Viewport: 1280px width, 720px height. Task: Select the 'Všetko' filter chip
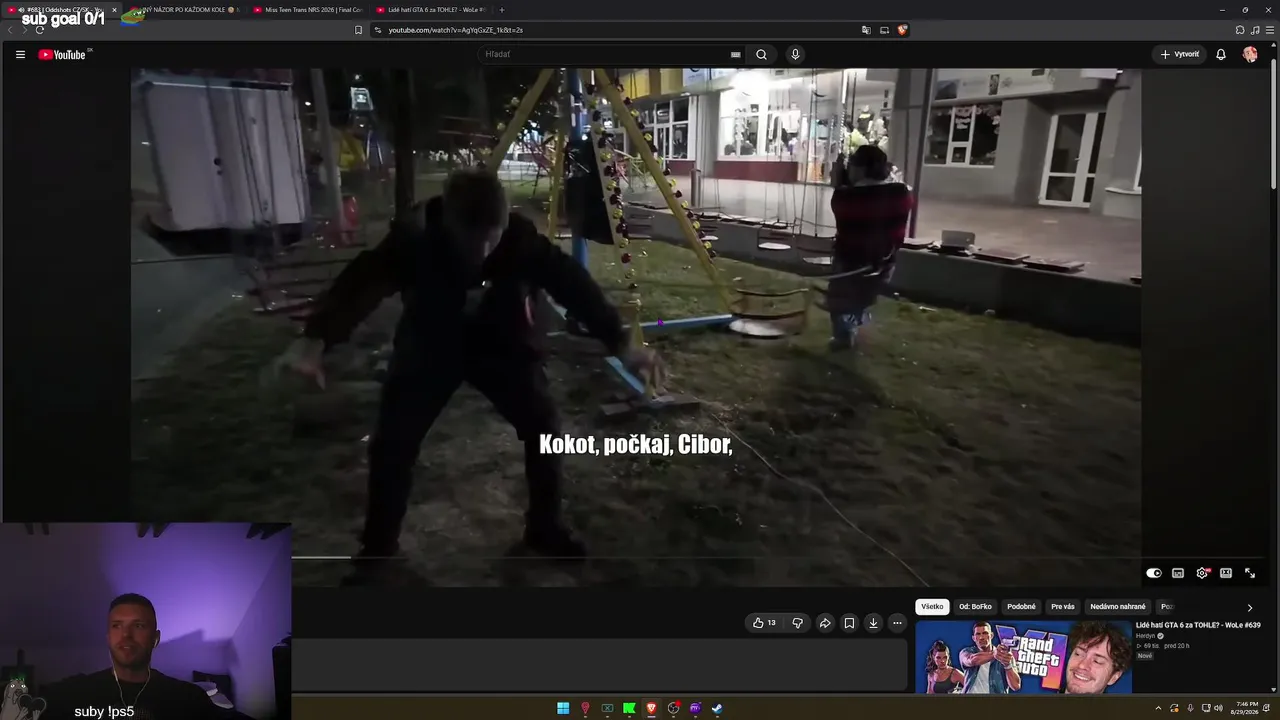point(932,607)
